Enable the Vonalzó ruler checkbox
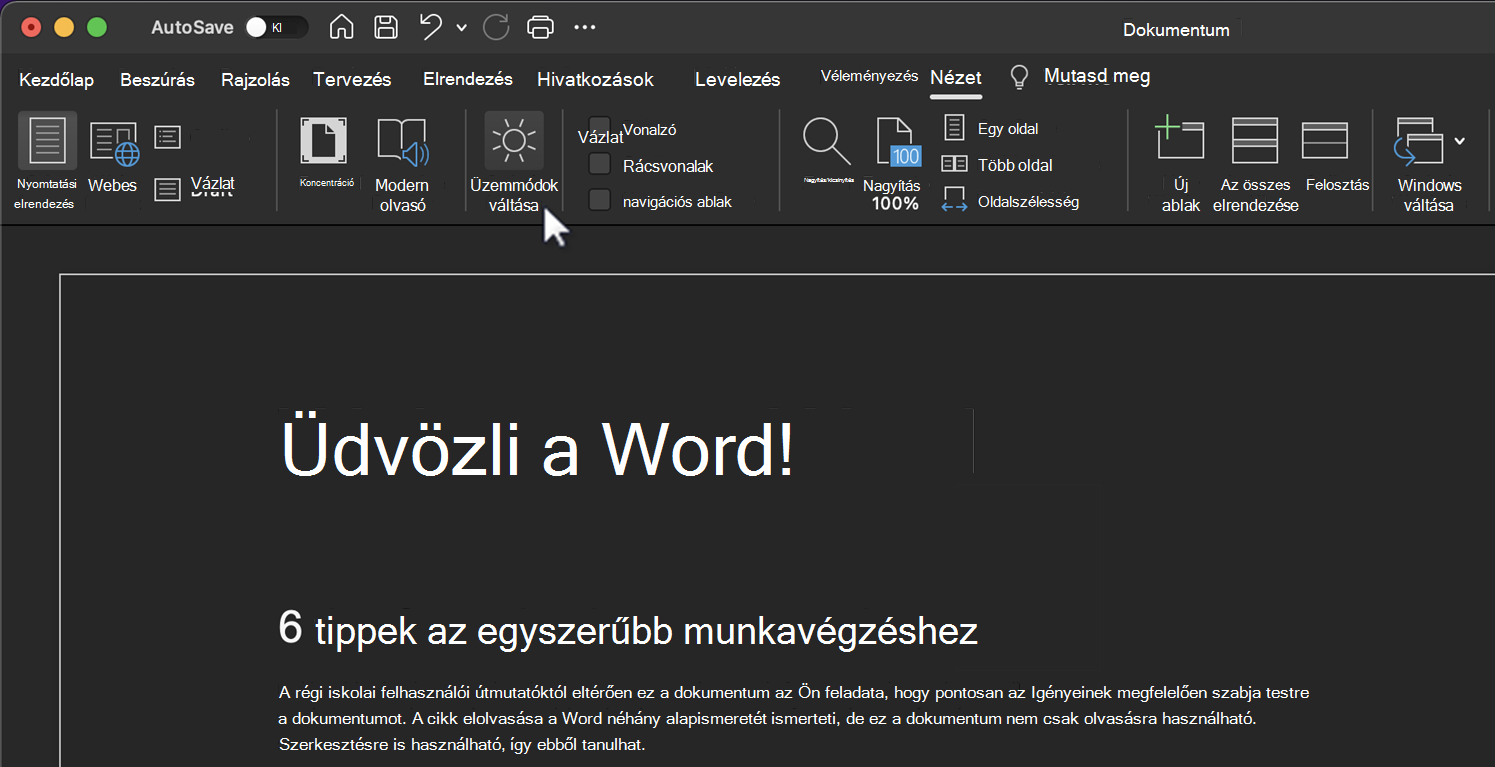Viewport: 1495px width, 767px height. [599, 127]
